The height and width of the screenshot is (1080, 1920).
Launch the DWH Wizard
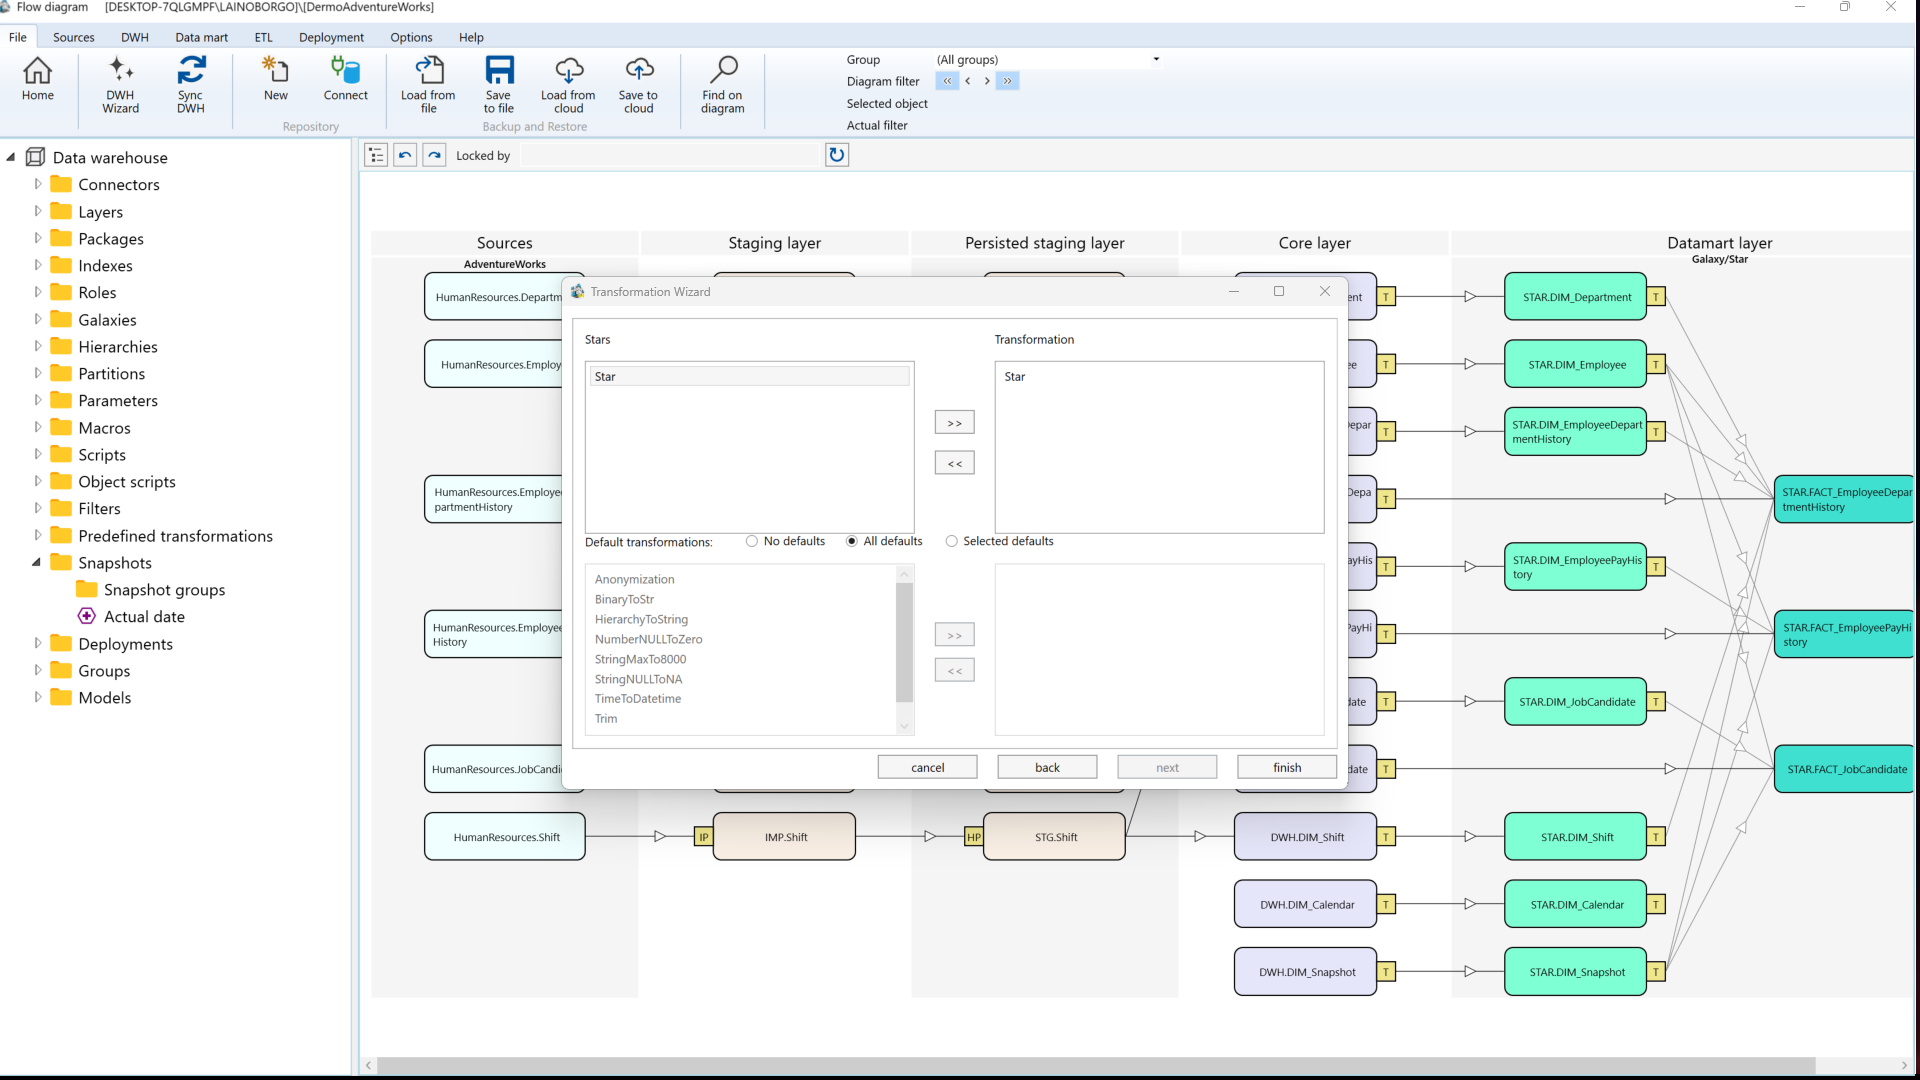[120, 85]
